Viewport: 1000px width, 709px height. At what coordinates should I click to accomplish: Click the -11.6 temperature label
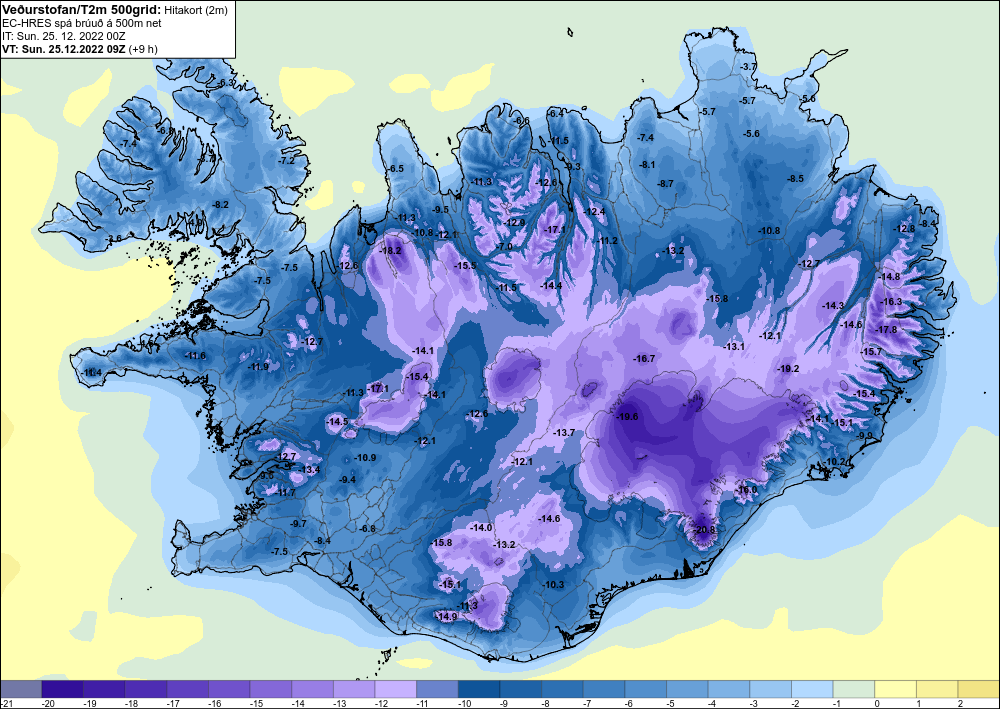[195, 356]
